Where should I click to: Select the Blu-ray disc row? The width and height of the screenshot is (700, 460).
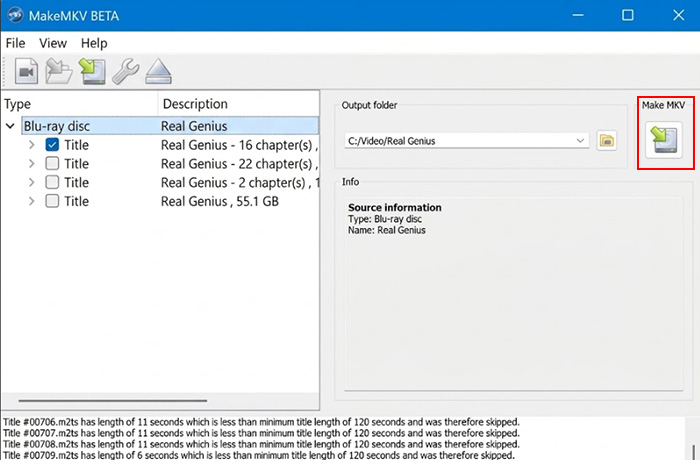[170, 126]
